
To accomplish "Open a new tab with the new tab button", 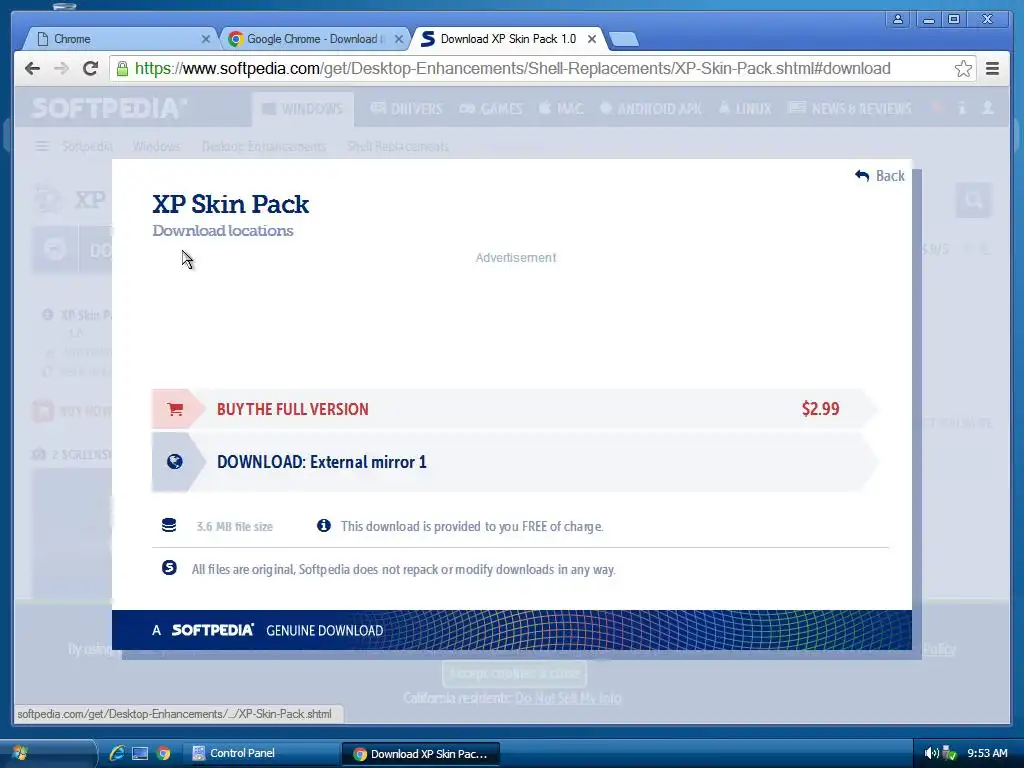I will click(x=624, y=40).
